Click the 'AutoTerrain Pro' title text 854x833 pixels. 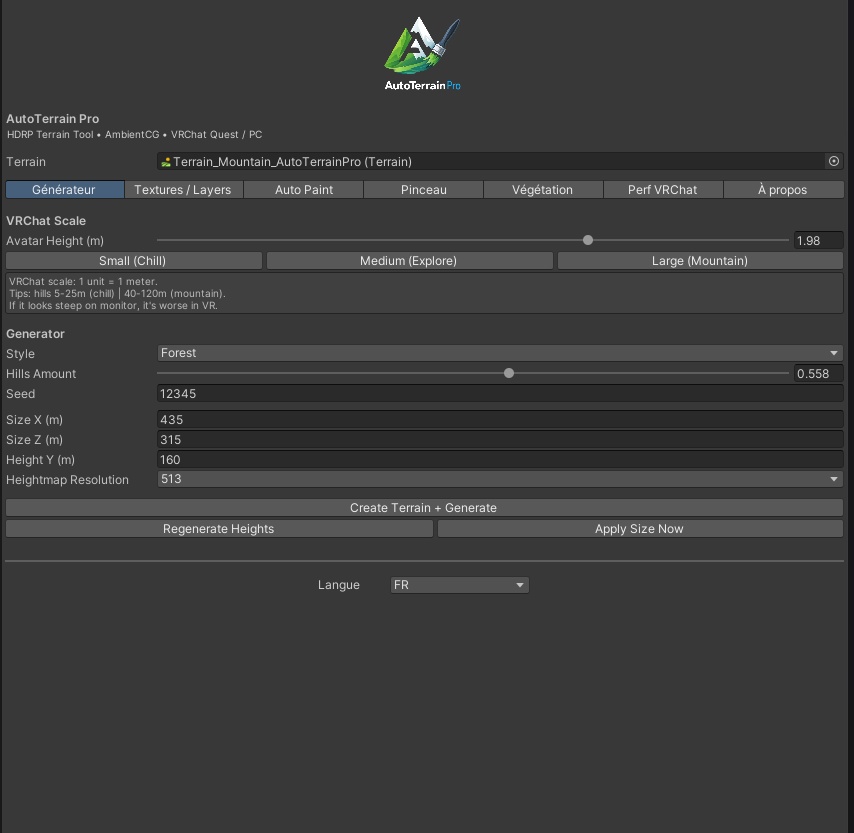(x=53, y=119)
